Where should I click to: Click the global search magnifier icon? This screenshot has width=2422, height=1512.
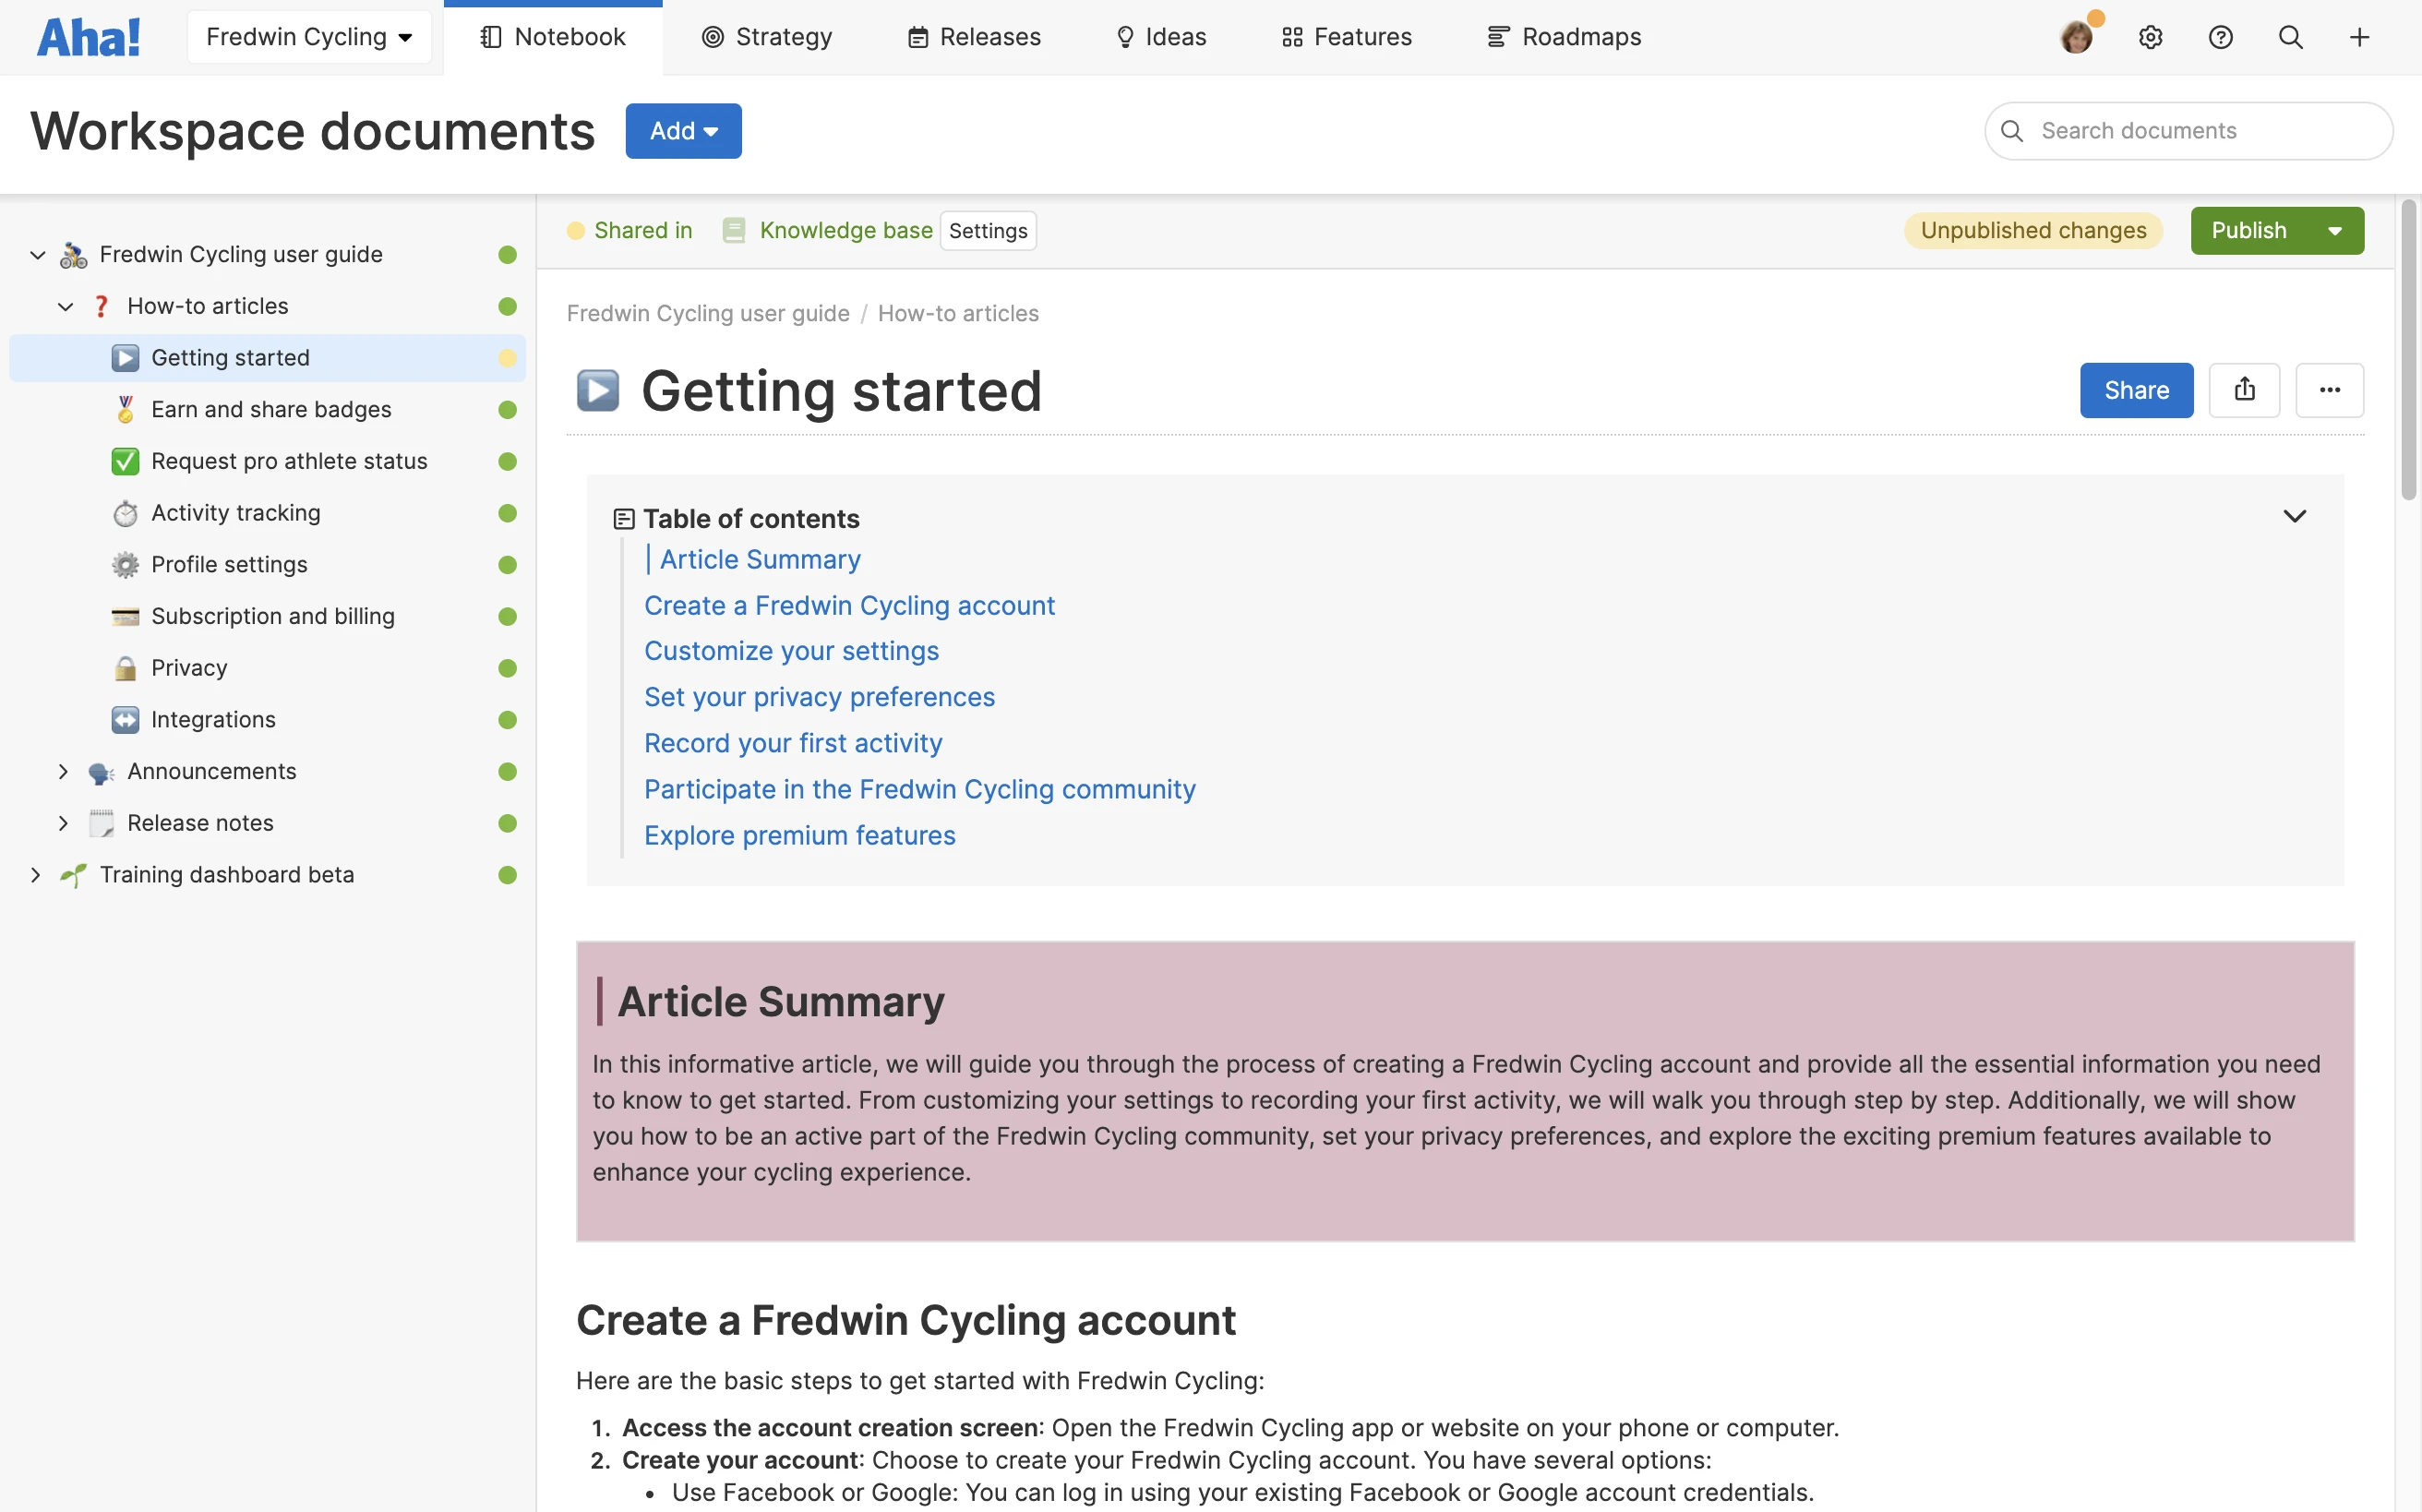point(2290,37)
